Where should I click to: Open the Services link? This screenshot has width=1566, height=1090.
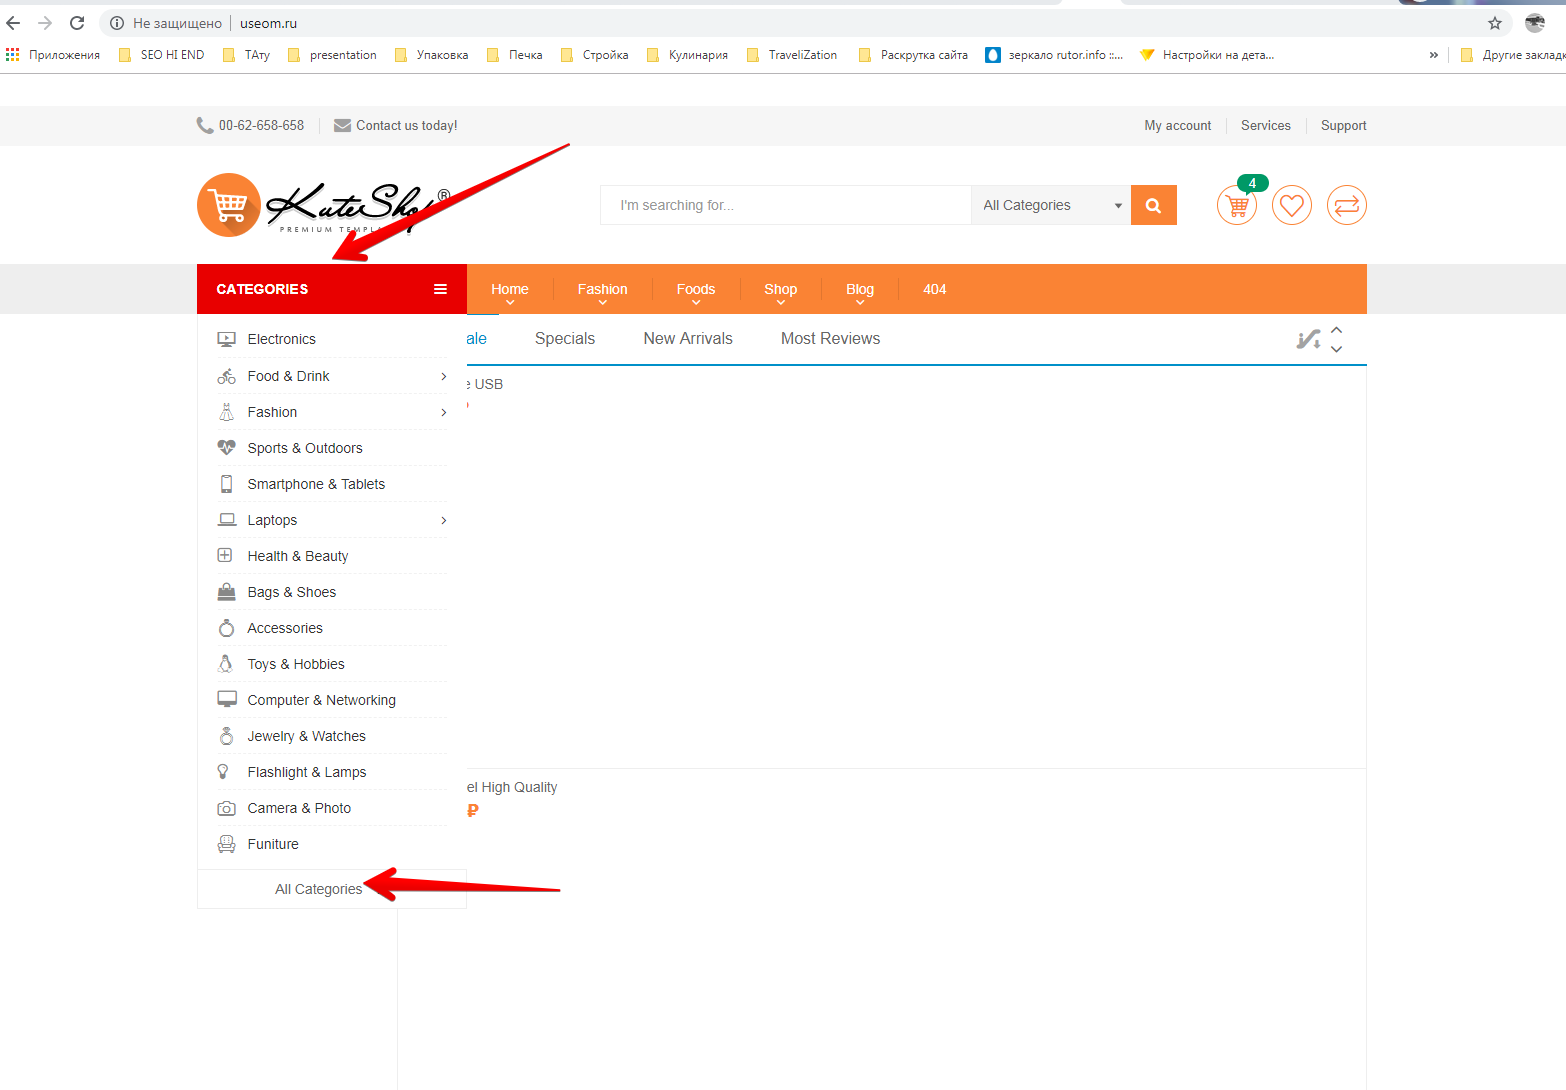1266,125
